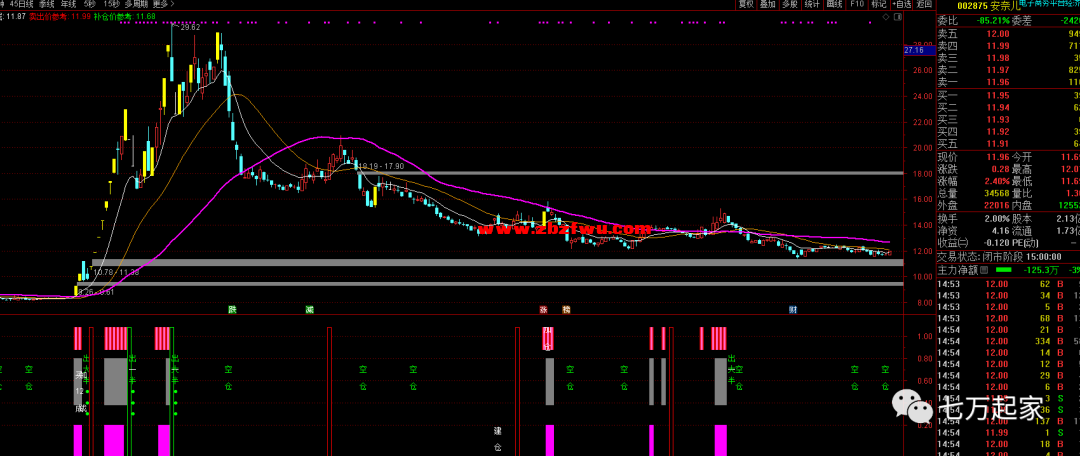Select the 多周期 multi-period tab
The image size is (1080, 456).
136,5
